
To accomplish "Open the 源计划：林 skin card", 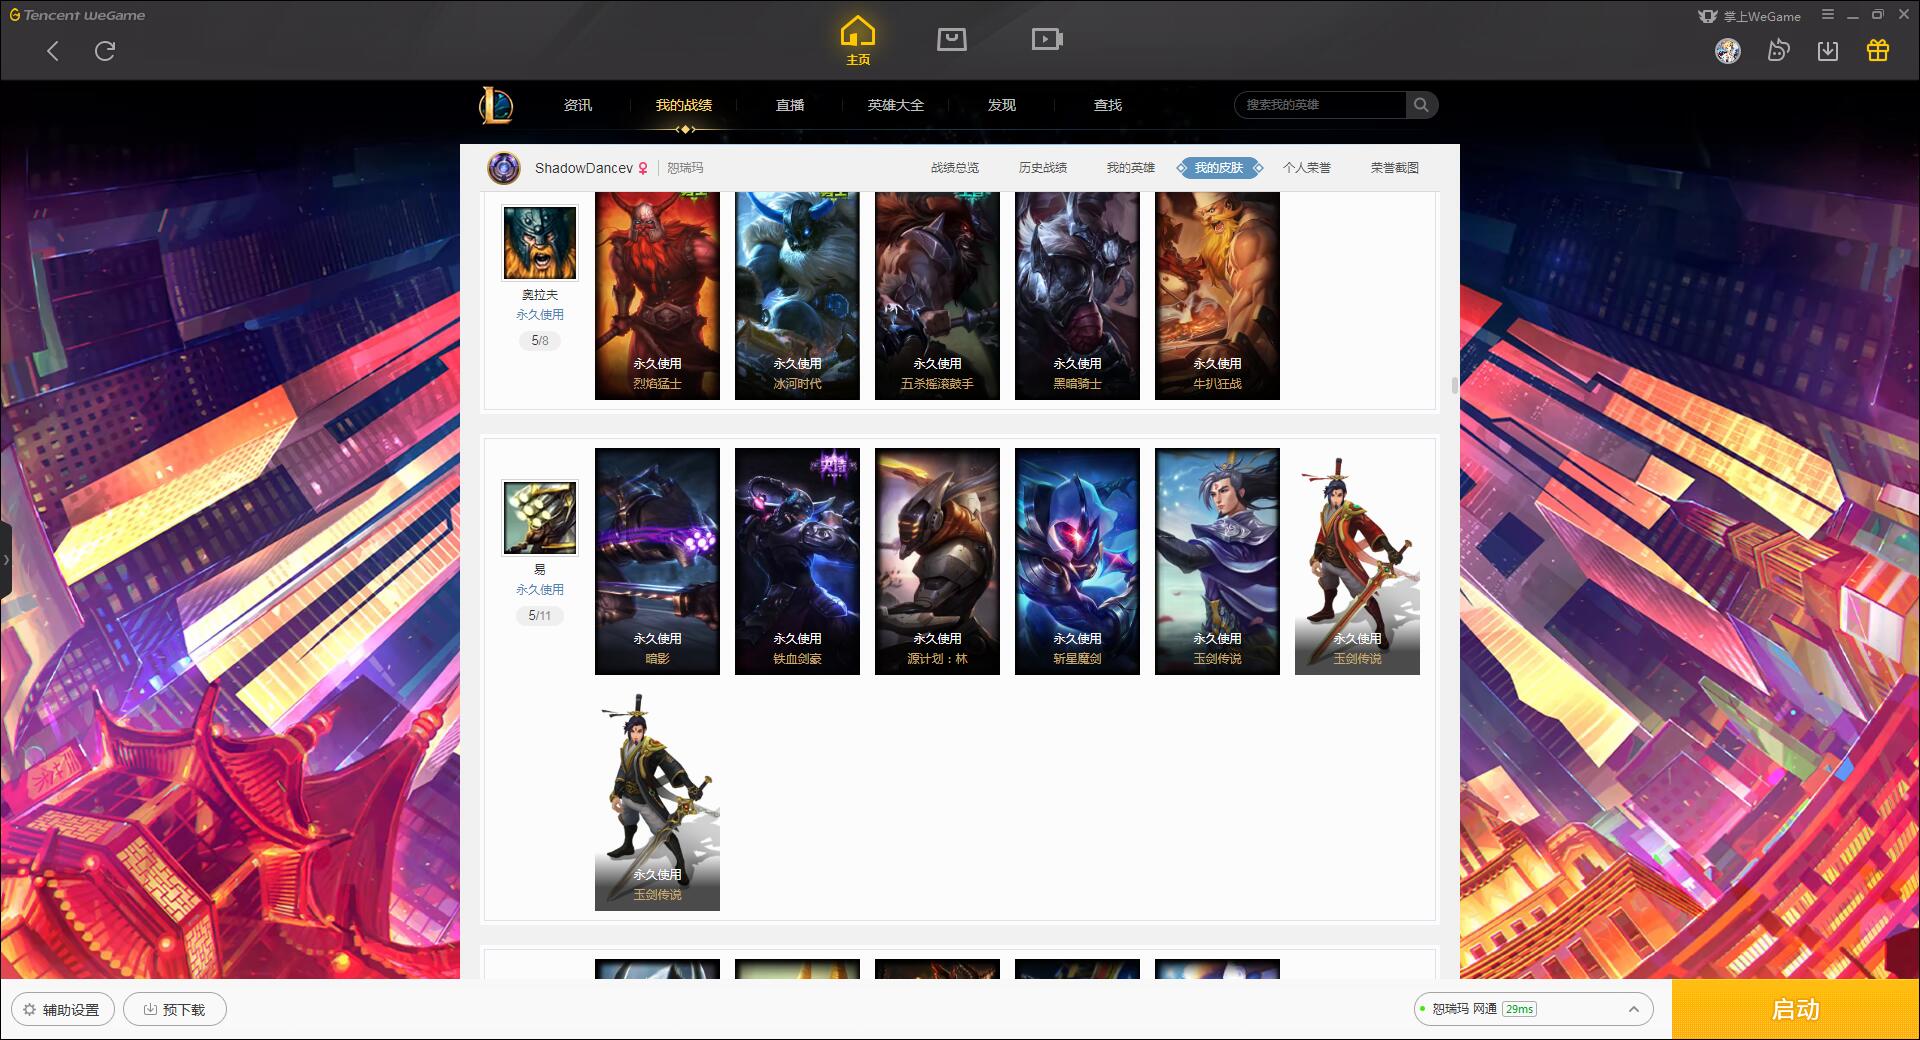I will 937,561.
